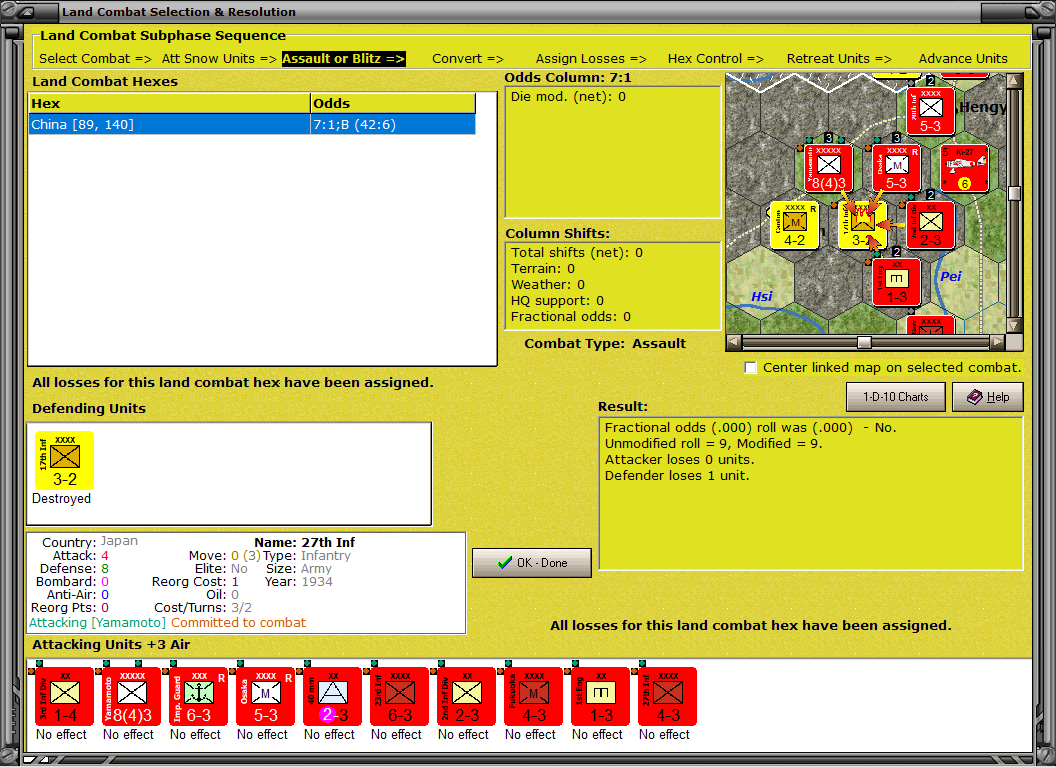Select the 1st Eng 1-3 engineer unit
Image resolution: width=1056 pixels, height=768 pixels.
[x=600, y=697]
